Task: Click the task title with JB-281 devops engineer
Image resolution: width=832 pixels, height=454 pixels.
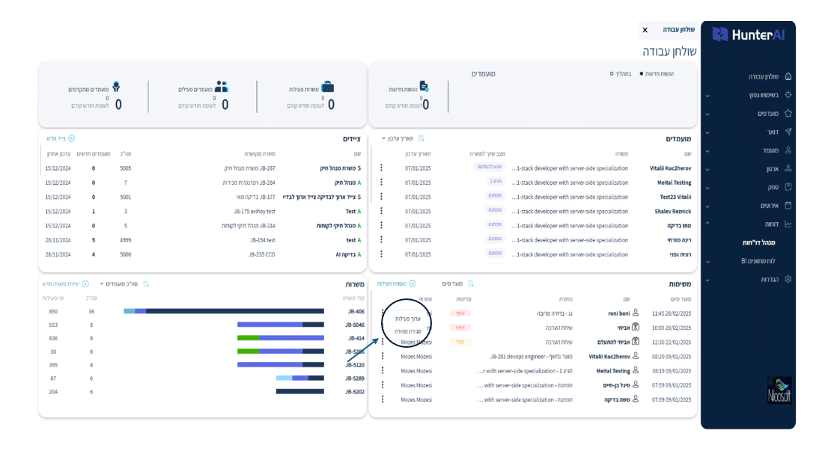Action: [531, 356]
